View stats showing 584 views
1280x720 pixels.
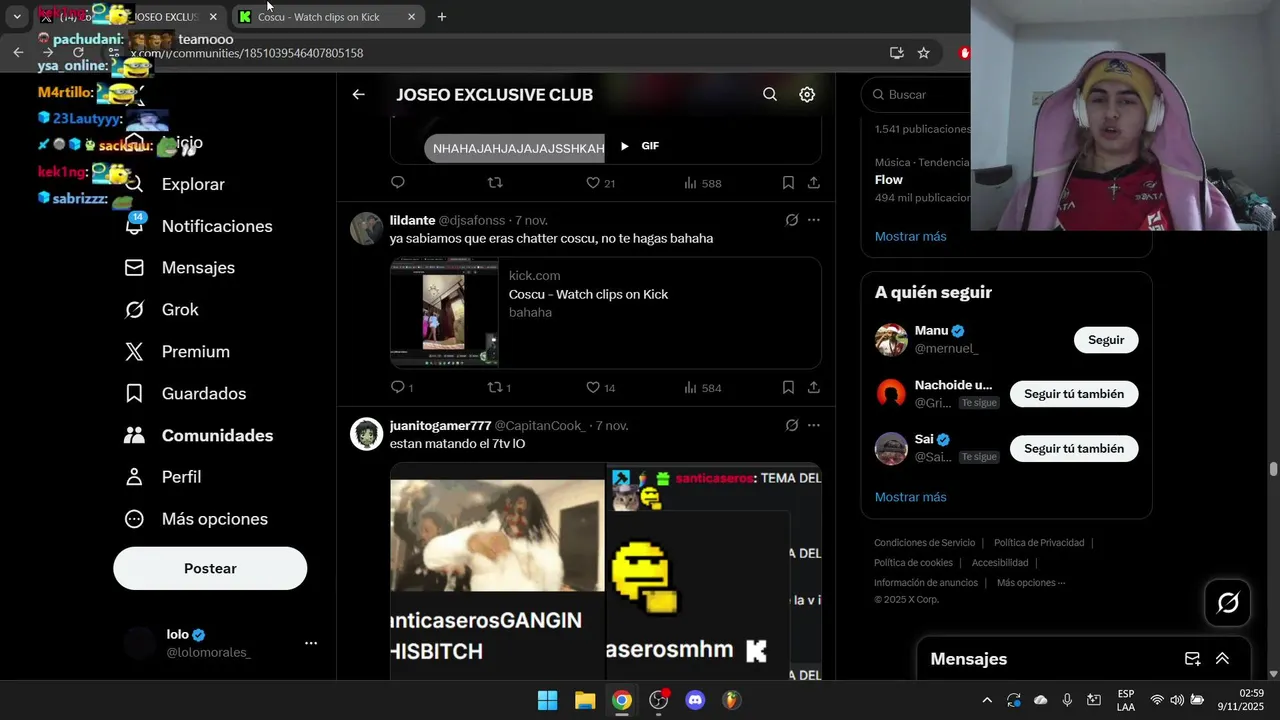[x=702, y=387]
